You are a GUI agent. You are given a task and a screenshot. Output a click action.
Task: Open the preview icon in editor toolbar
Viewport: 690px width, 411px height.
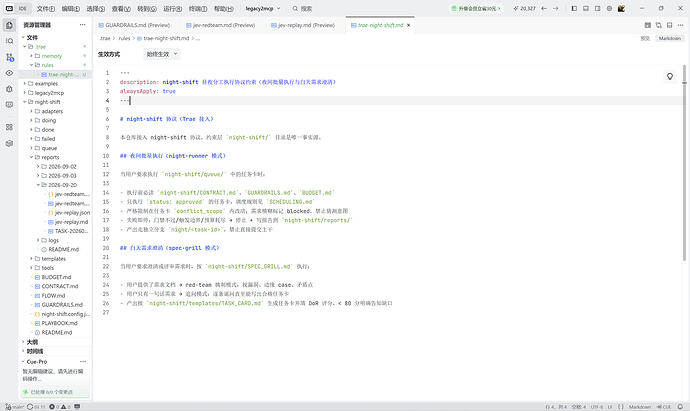648,25
